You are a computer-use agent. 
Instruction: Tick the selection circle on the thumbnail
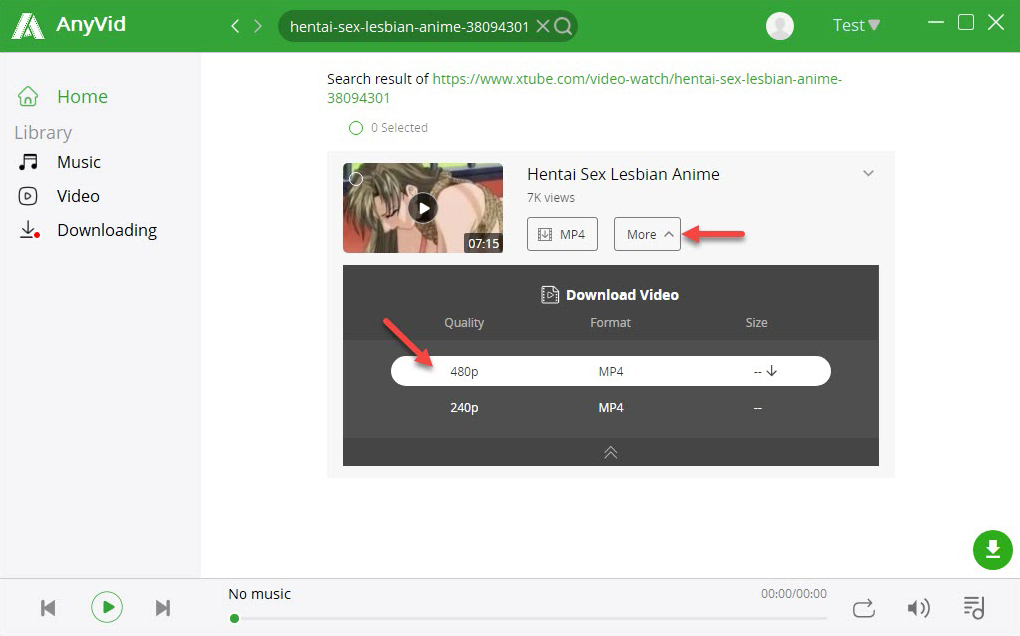coord(356,179)
